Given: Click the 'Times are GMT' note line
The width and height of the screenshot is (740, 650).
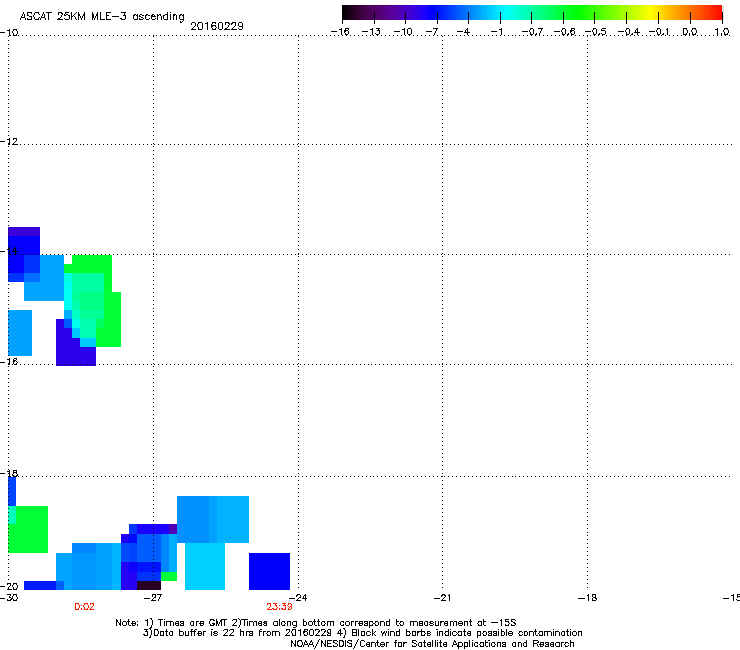Looking at the screenshot, I should point(316,623).
